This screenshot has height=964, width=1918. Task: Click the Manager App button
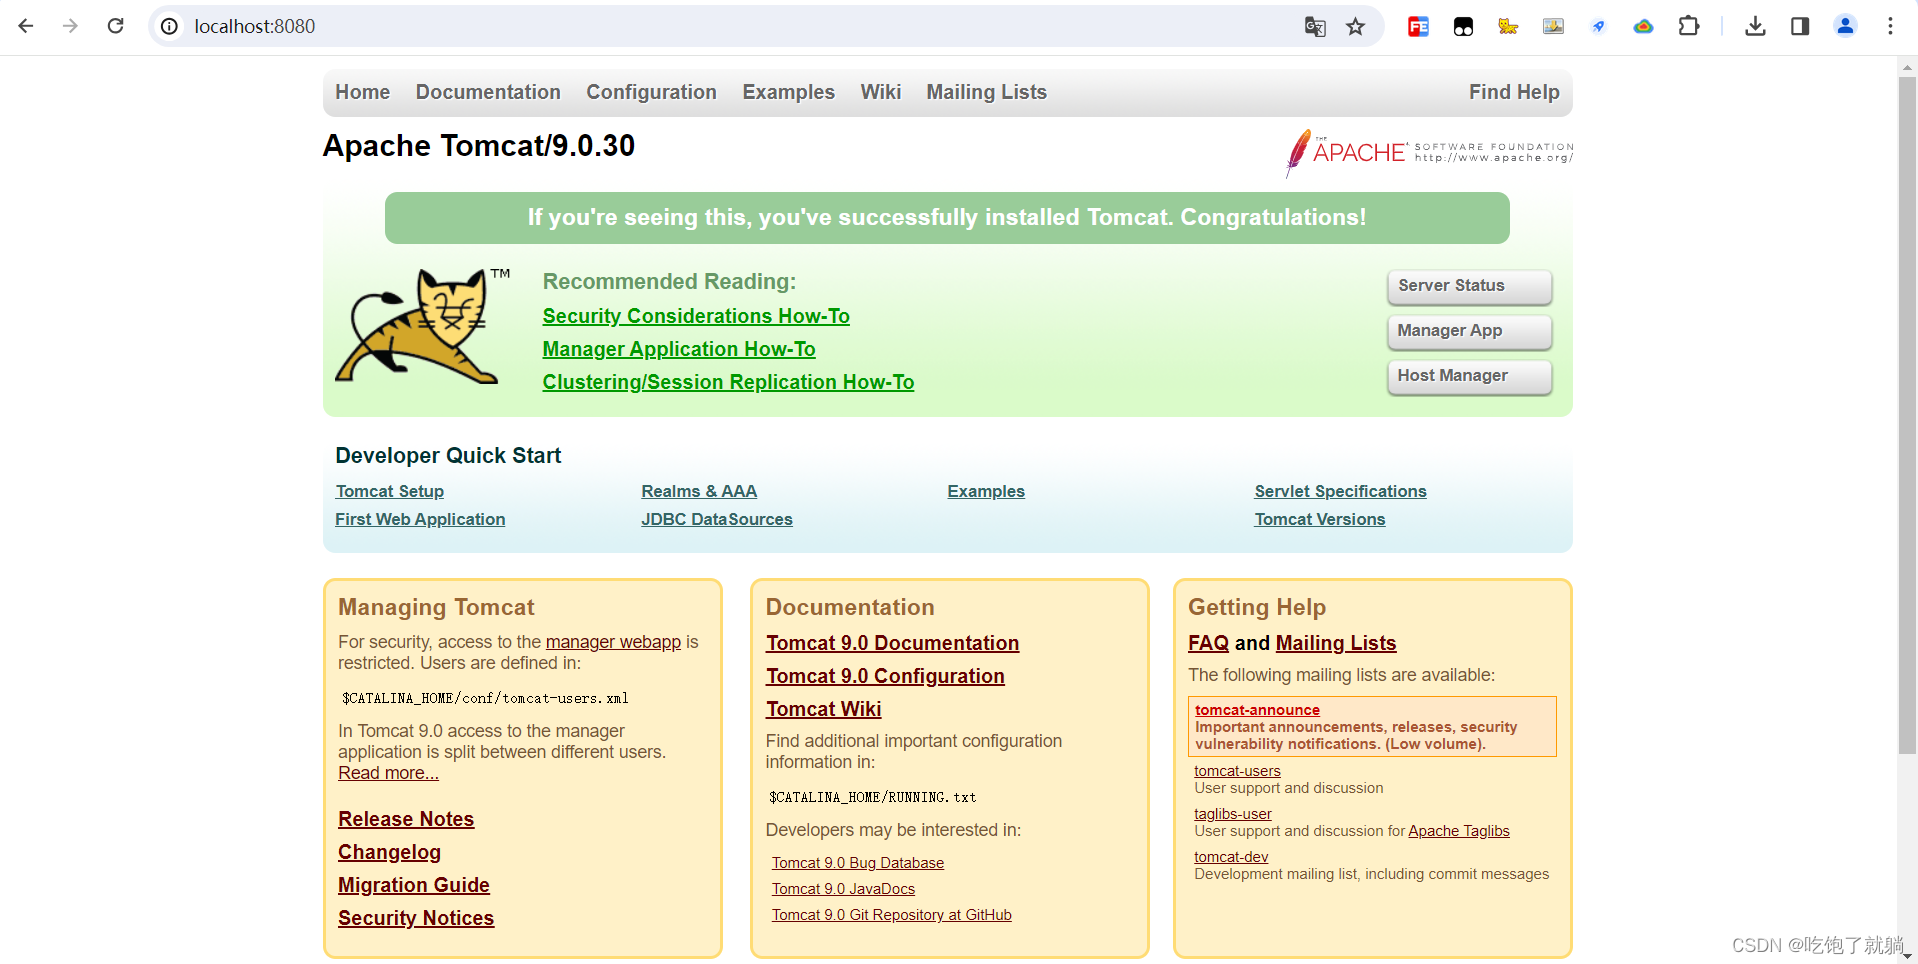point(1469,331)
